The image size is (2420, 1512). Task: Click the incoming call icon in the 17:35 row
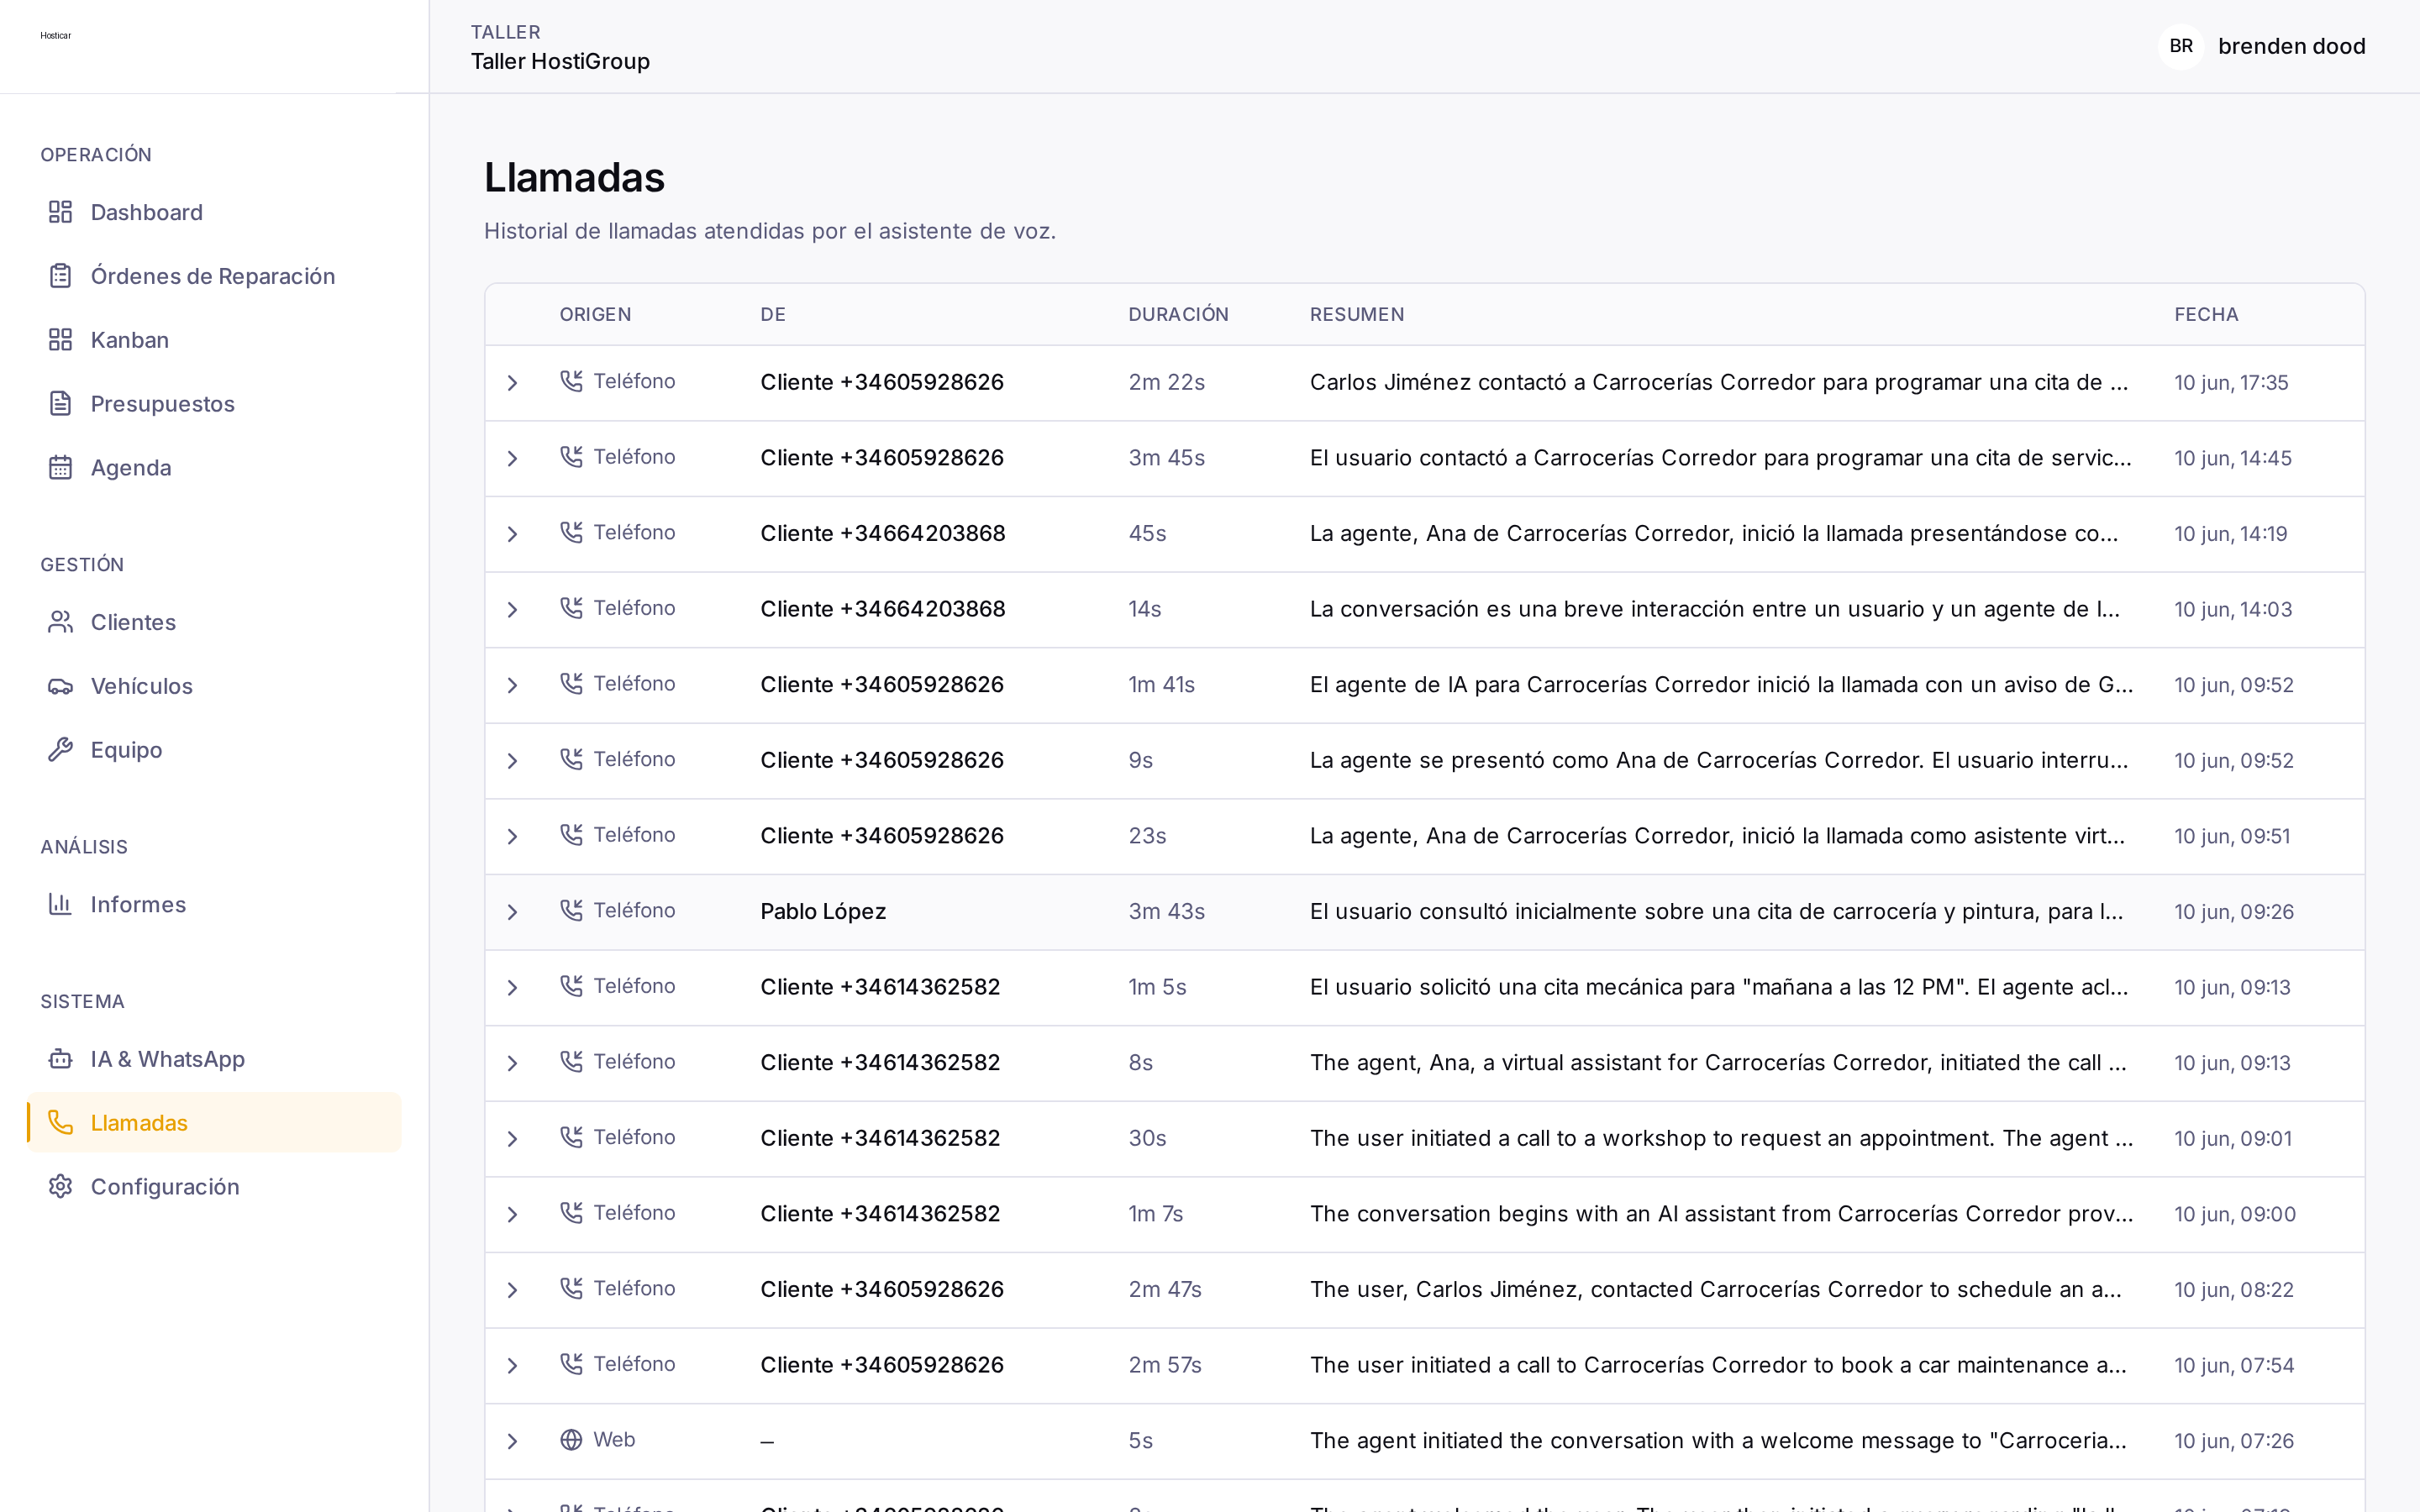[571, 381]
